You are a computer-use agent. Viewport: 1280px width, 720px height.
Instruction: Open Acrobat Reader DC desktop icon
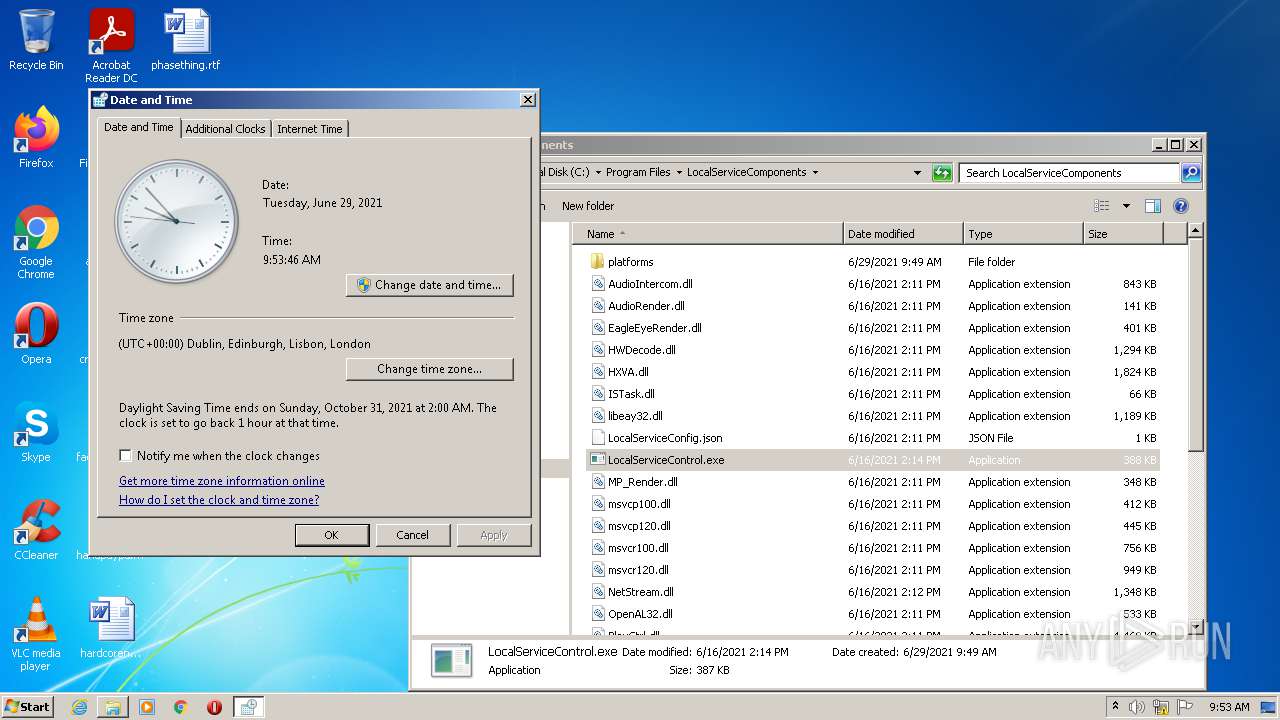click(x=111, y=46)
